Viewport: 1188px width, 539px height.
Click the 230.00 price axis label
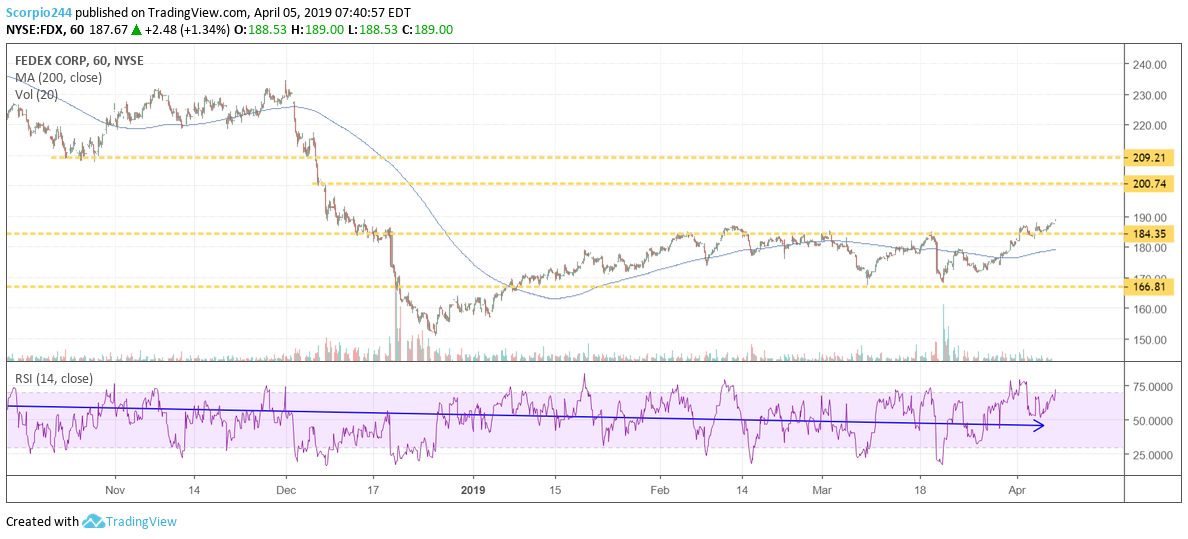tap(1151, 96)
